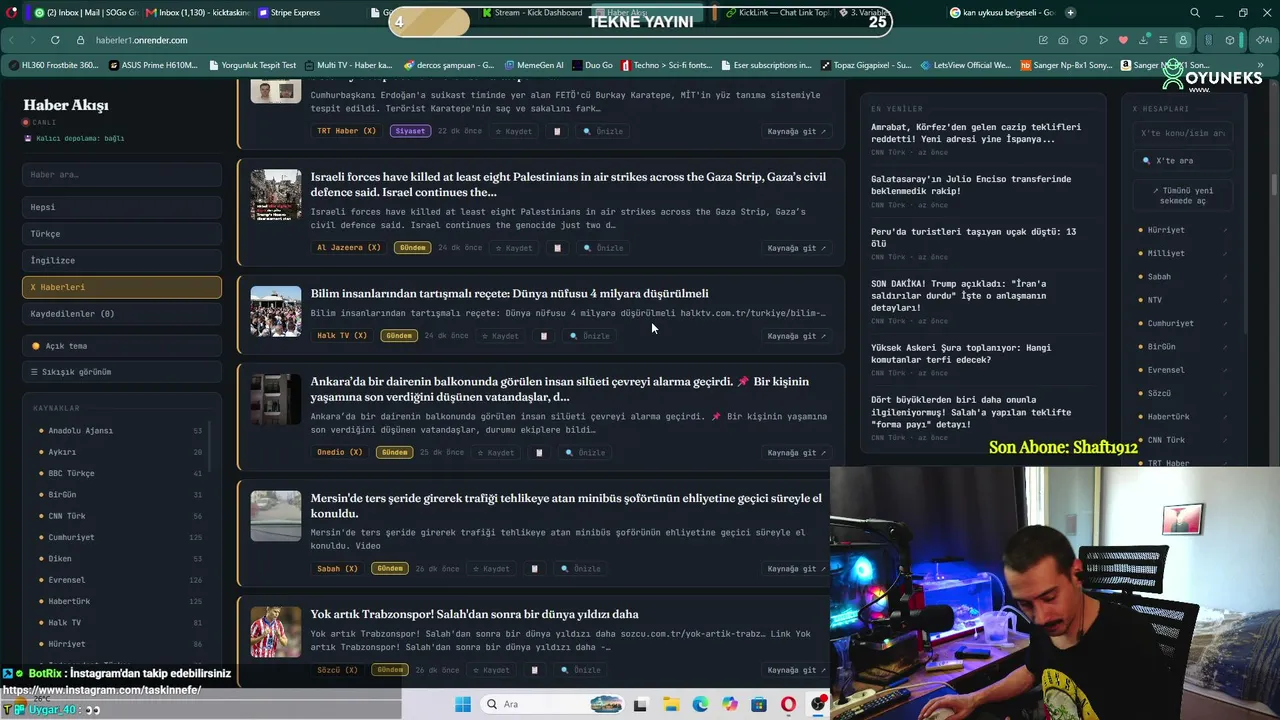Save the Halk TV article with Kaydet
Screen dimensions: 1280x720
[x=502, y=336]
